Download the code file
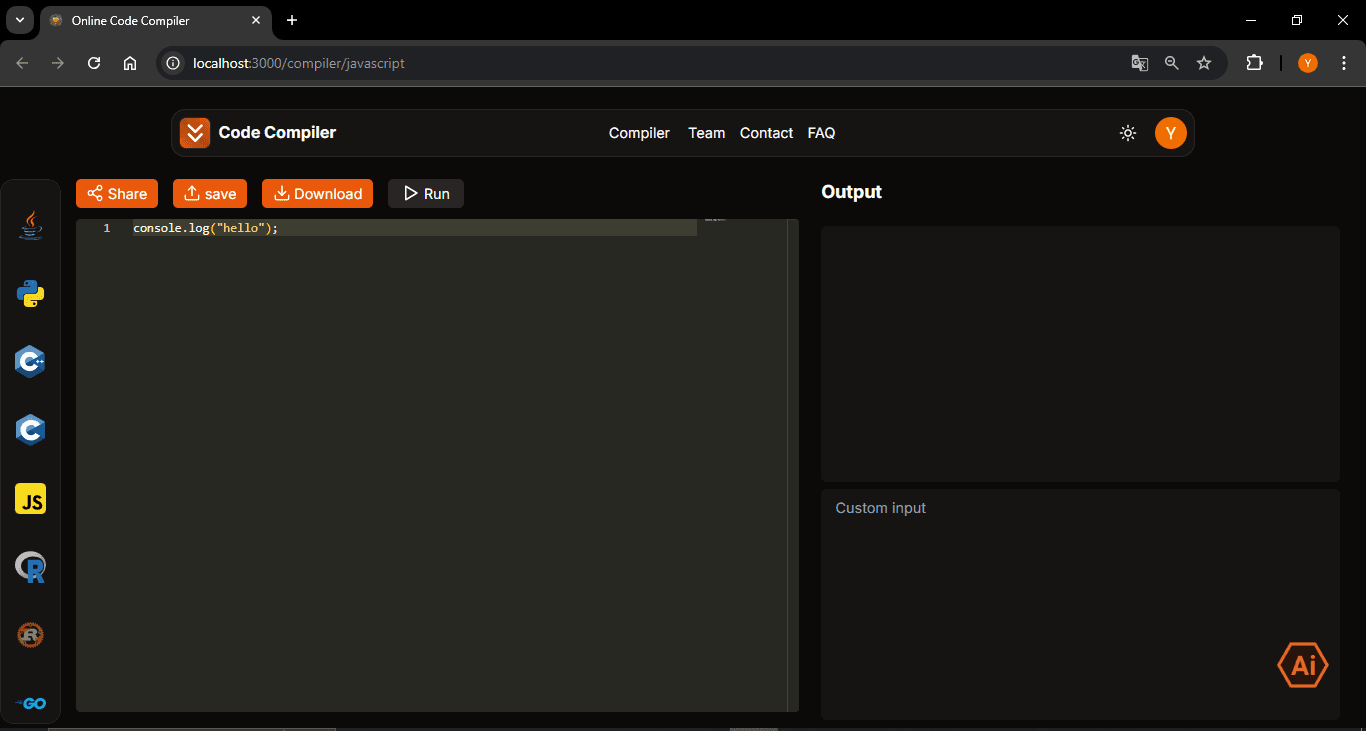Viewport: 1366px width, 731px height. [x=317, y=194]
